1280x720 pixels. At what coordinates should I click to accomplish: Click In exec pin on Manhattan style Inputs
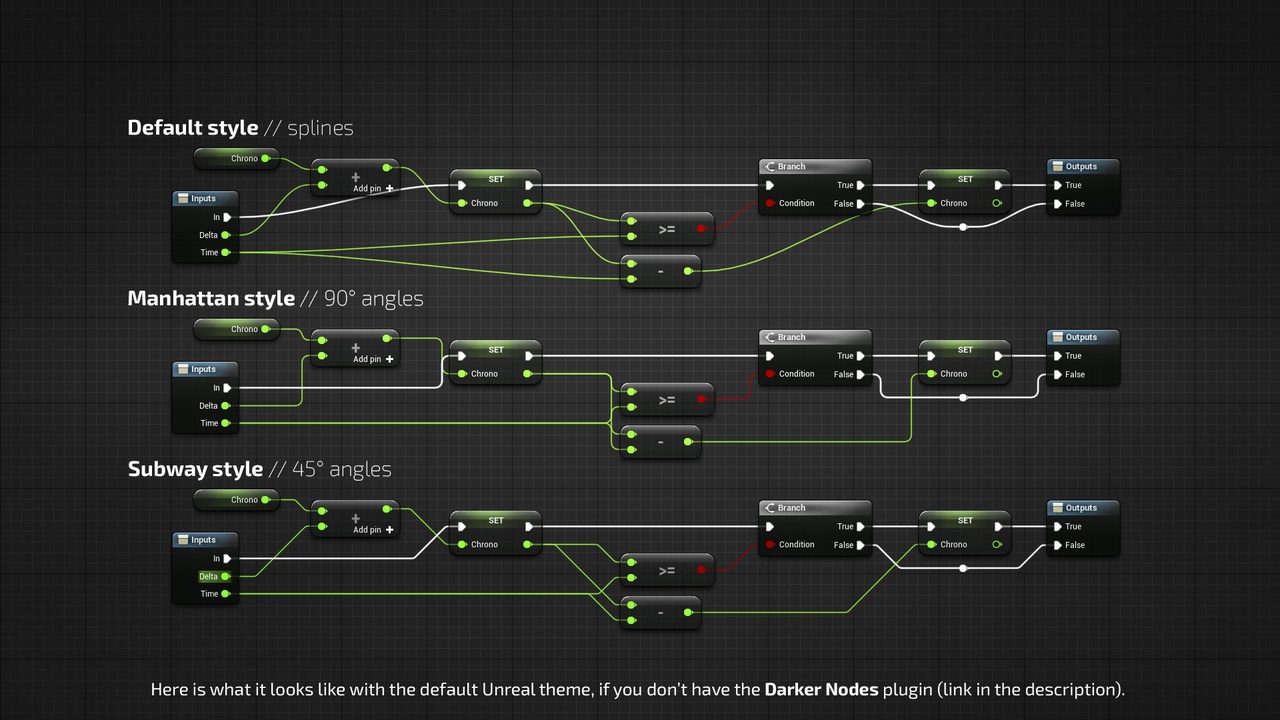pos(227,388)
